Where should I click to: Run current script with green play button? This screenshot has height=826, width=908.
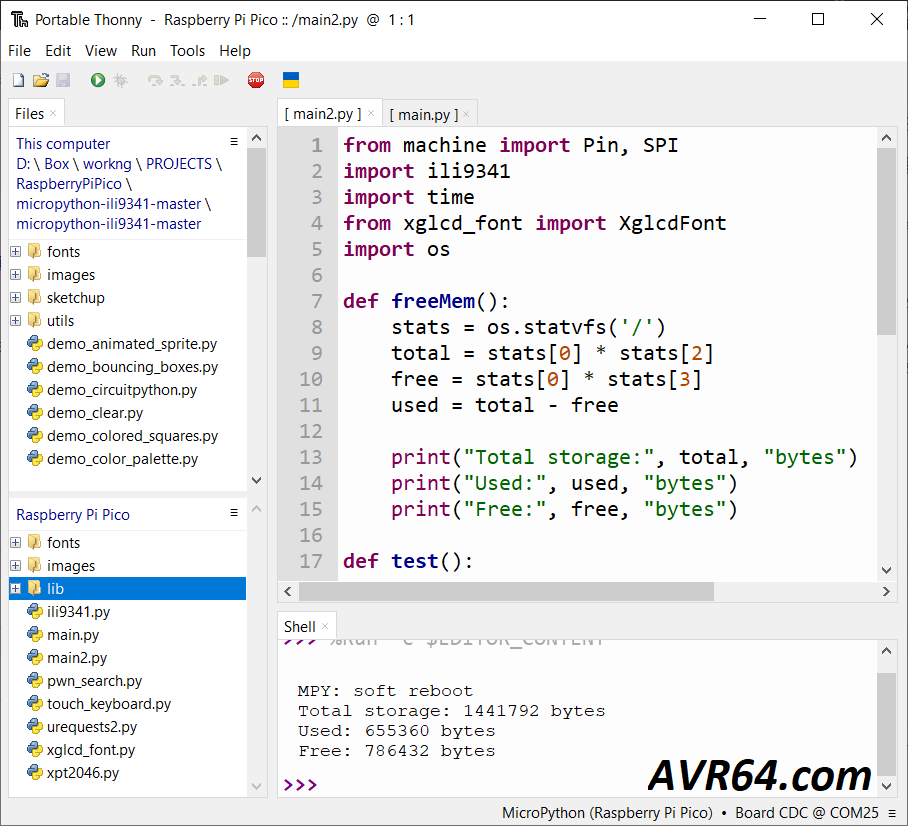(x=97, y=80)
